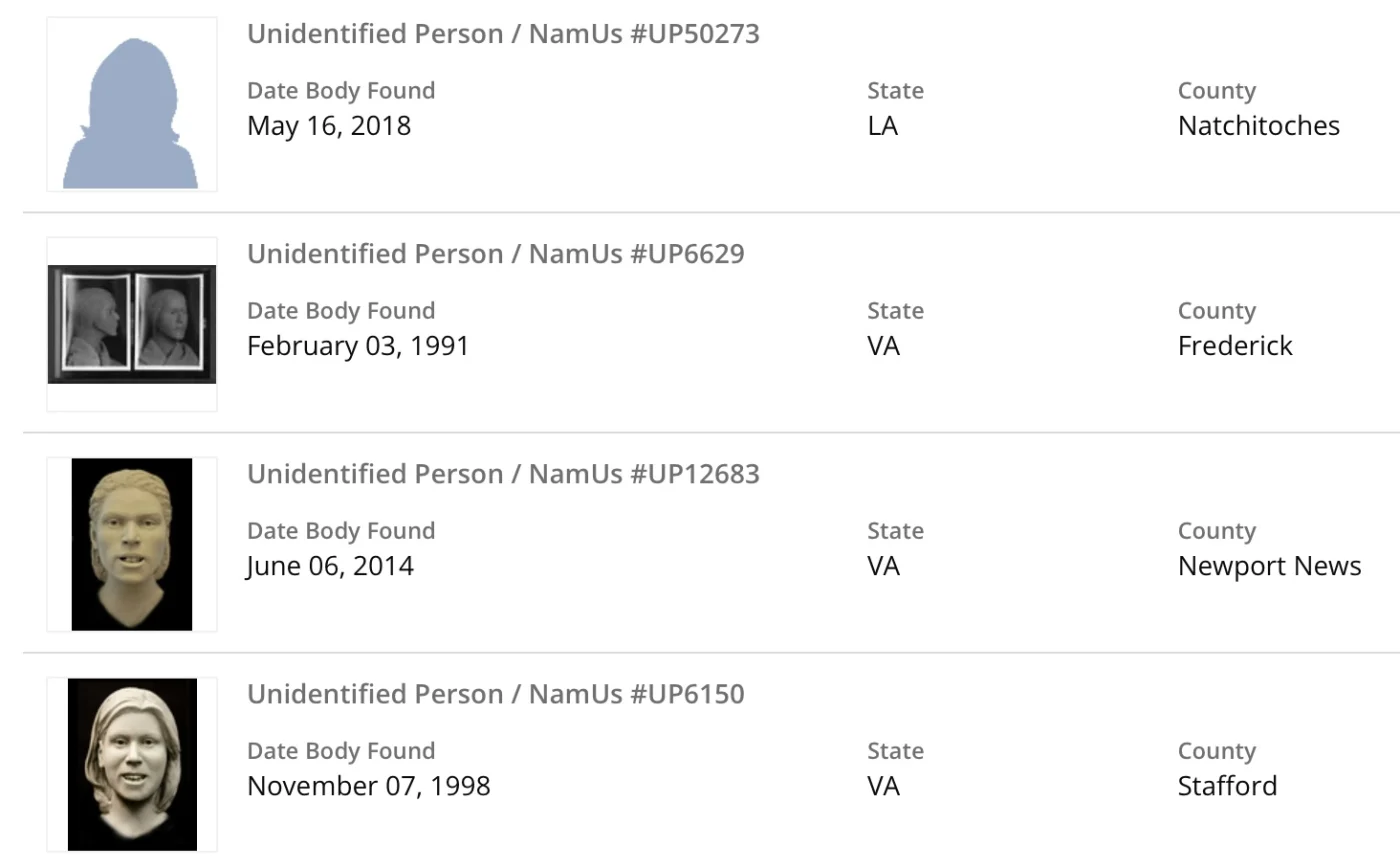Click the date February 03, 1991

click(358, 346)
